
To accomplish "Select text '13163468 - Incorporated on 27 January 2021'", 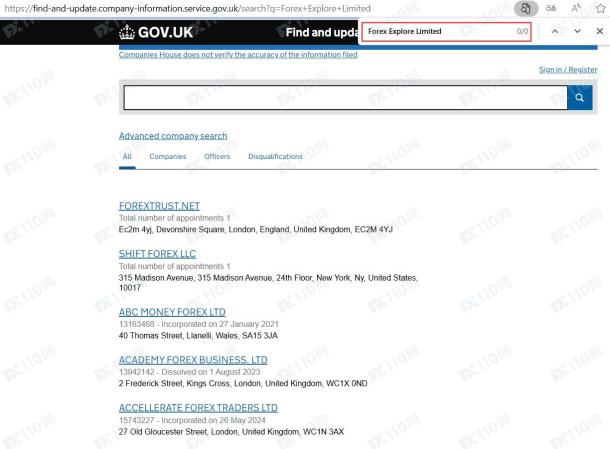I will [199, 324].
